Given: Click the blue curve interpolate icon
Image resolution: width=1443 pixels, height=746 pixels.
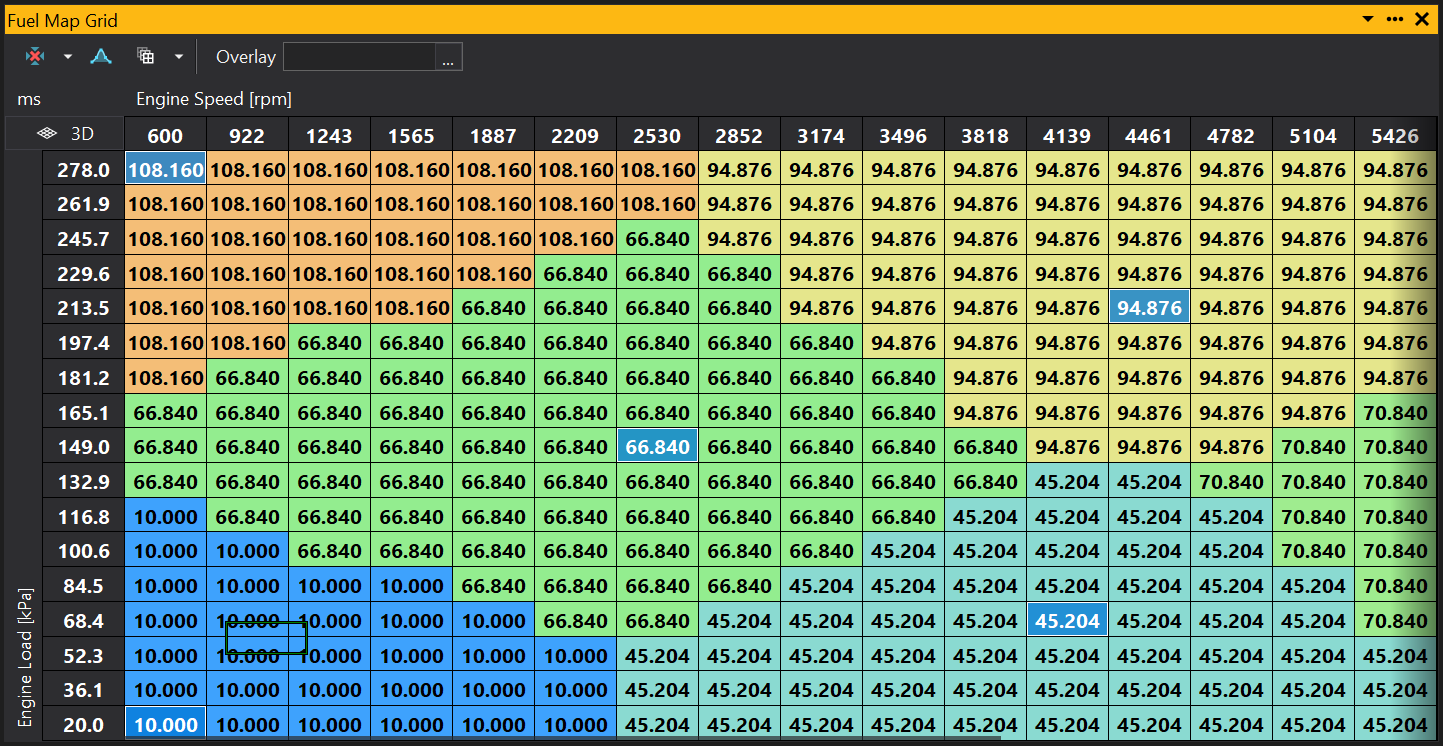Looking at the screenshot, I should click(x=101, y=57).
